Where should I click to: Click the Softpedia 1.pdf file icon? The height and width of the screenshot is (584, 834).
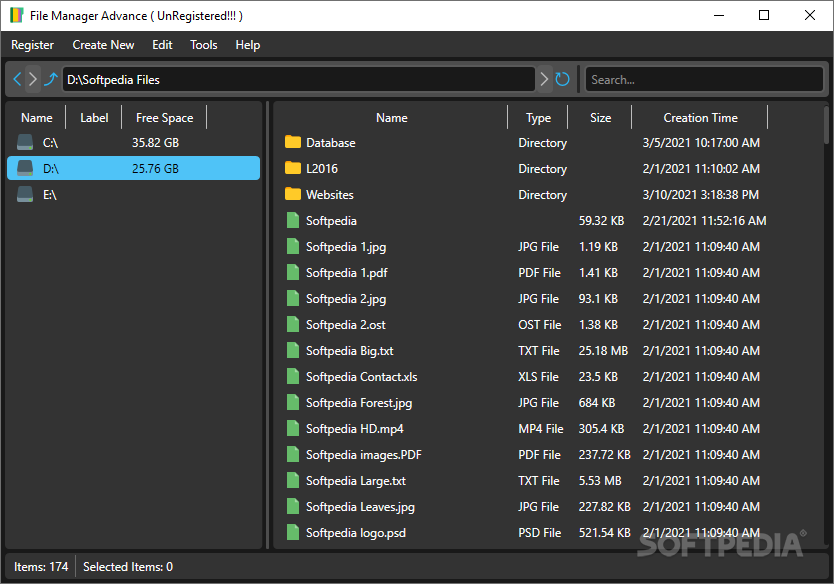pos(293,272)
